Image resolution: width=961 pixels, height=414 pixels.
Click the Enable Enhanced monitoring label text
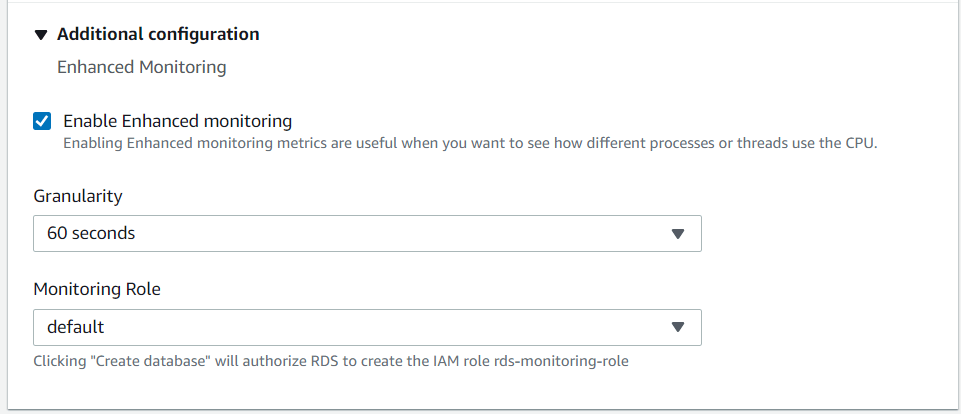(x=177, y=121)
